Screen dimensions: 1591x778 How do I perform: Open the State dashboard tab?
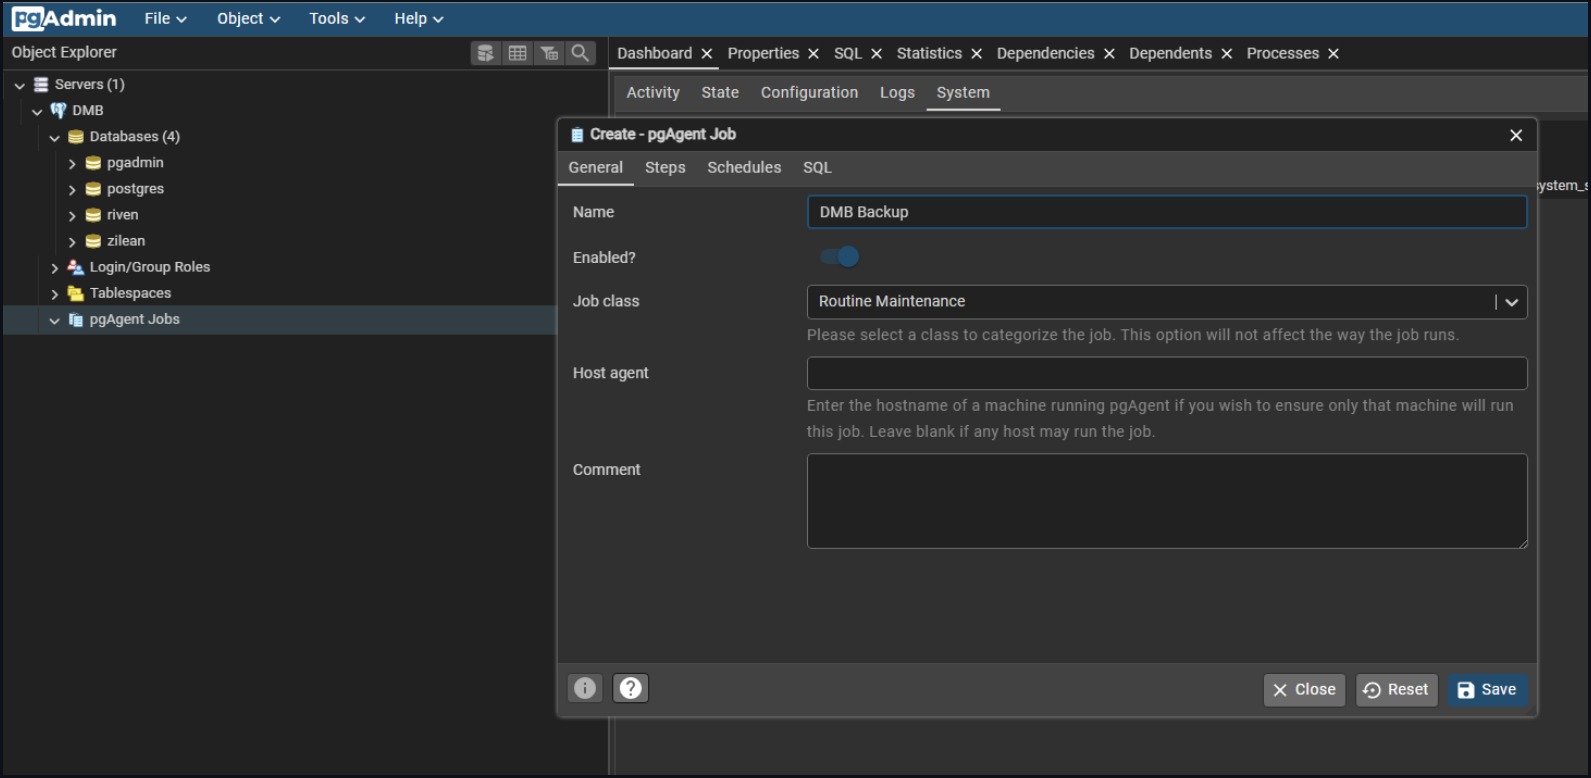[720, 92]
